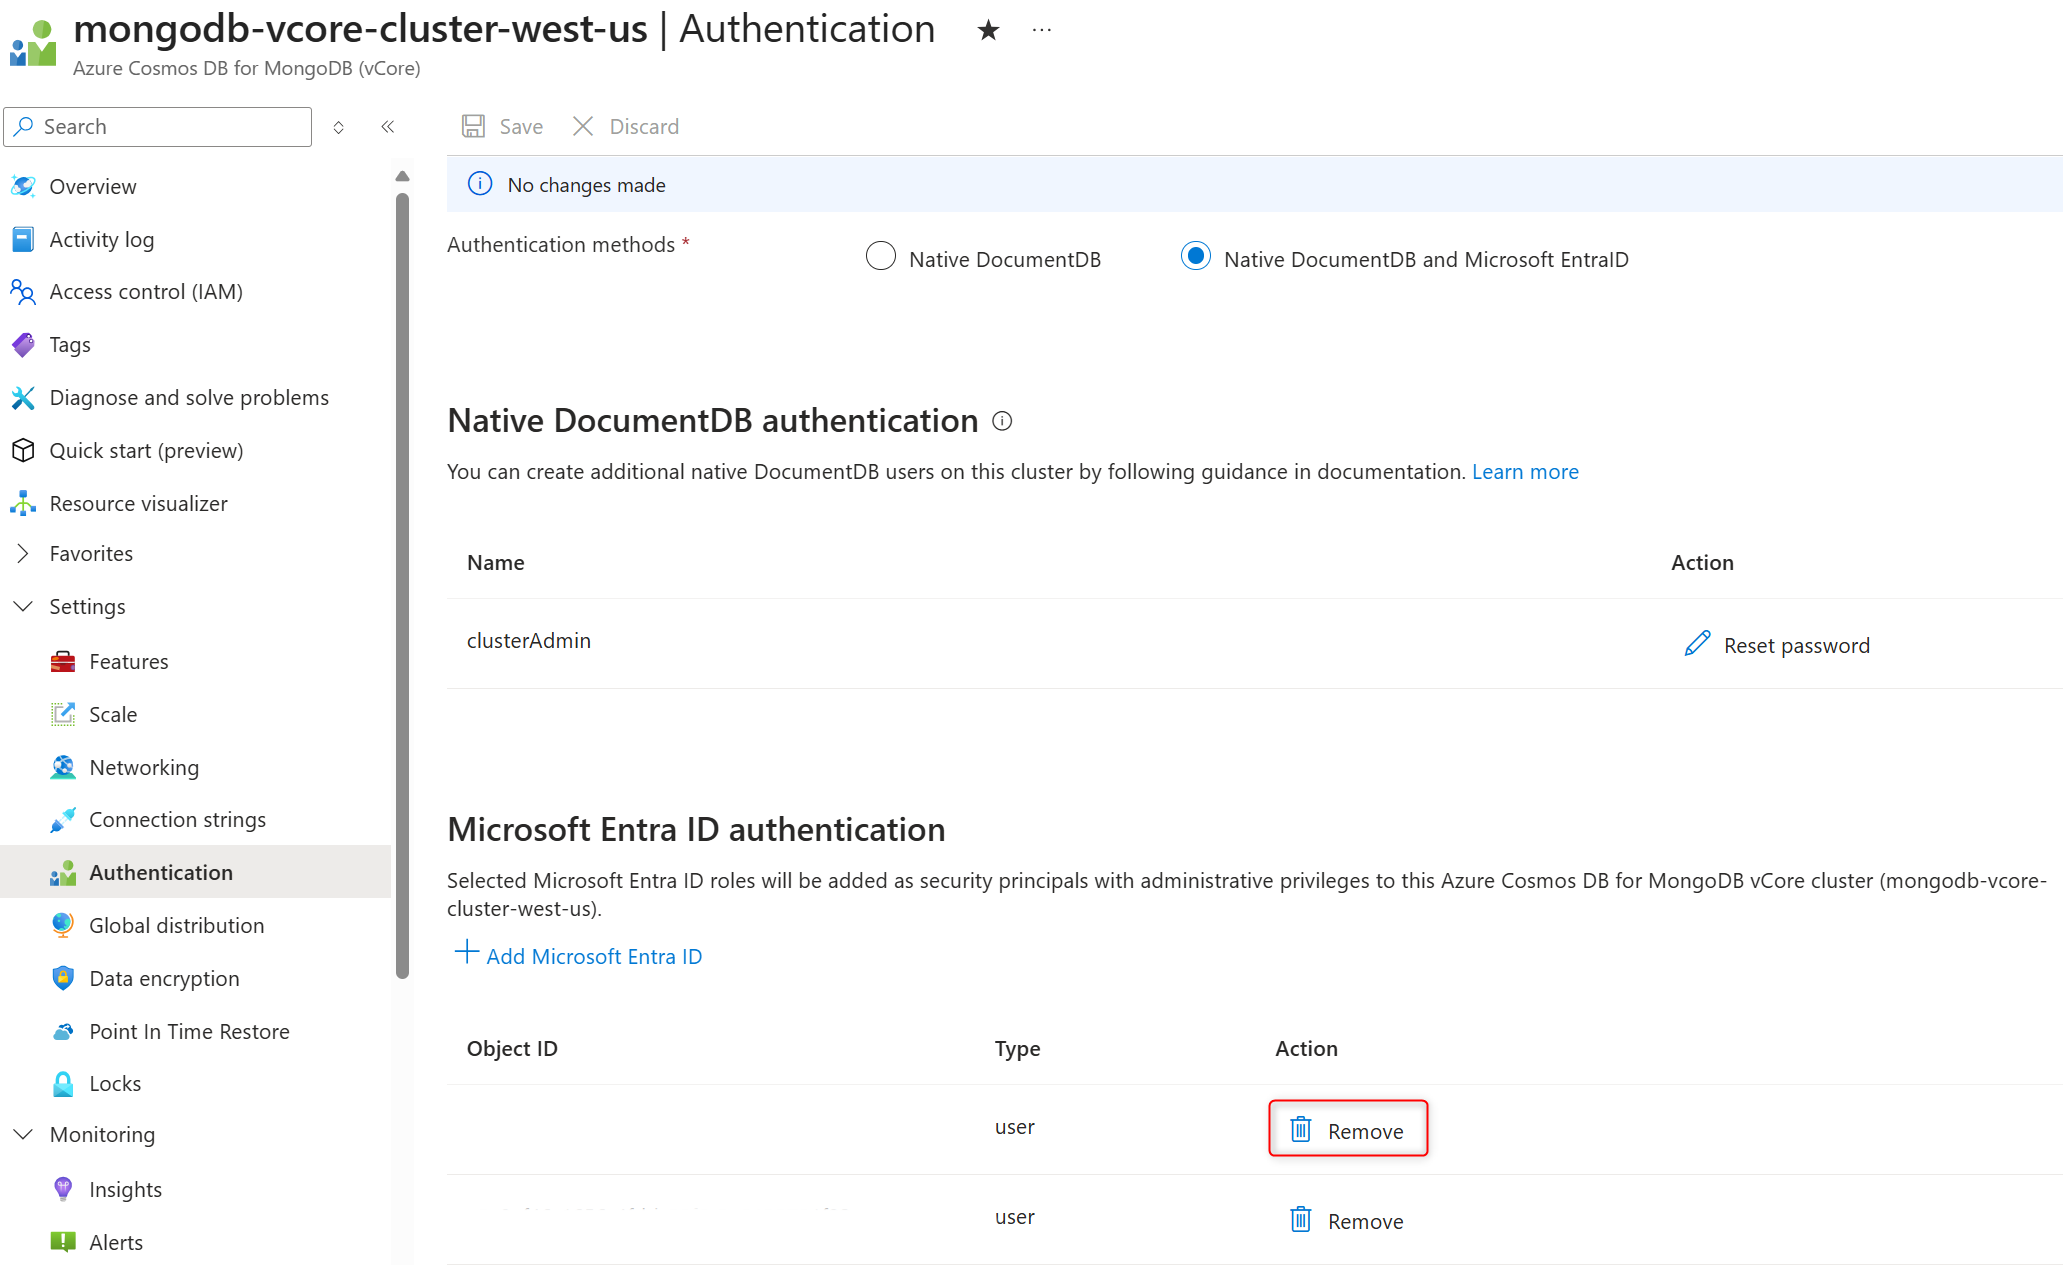Screen dimensions: 2063x1265
Task: Click the Learn more link
Action: point(1525,471)
